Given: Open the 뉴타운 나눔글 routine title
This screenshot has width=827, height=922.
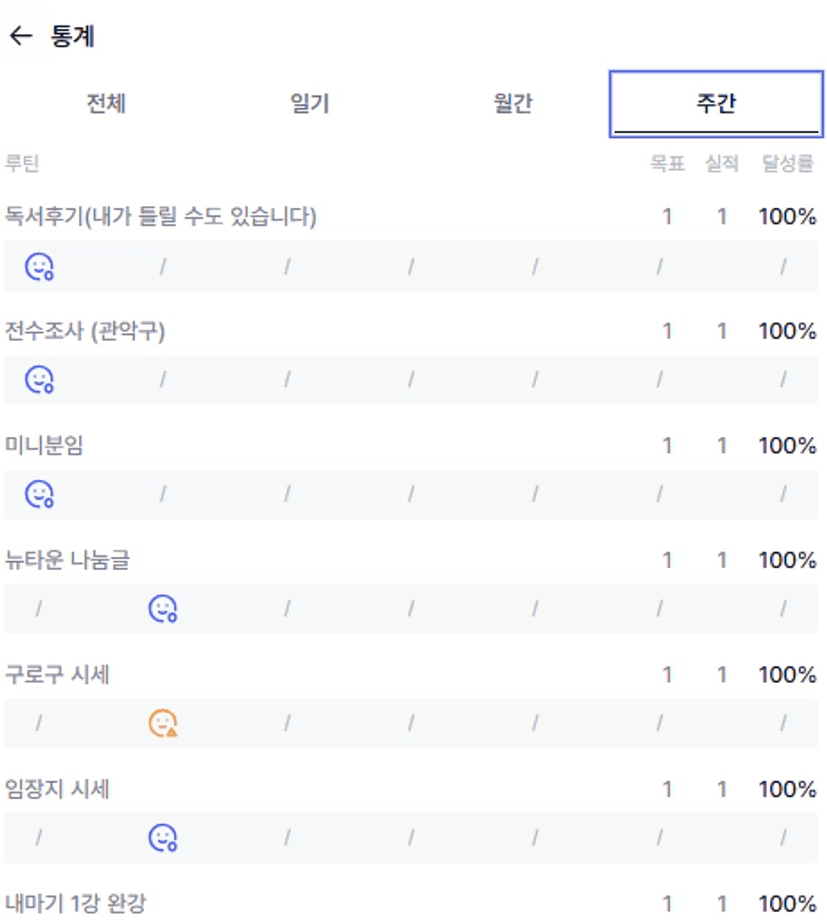Looking at the screenshot, I should (x=67, y=560).
